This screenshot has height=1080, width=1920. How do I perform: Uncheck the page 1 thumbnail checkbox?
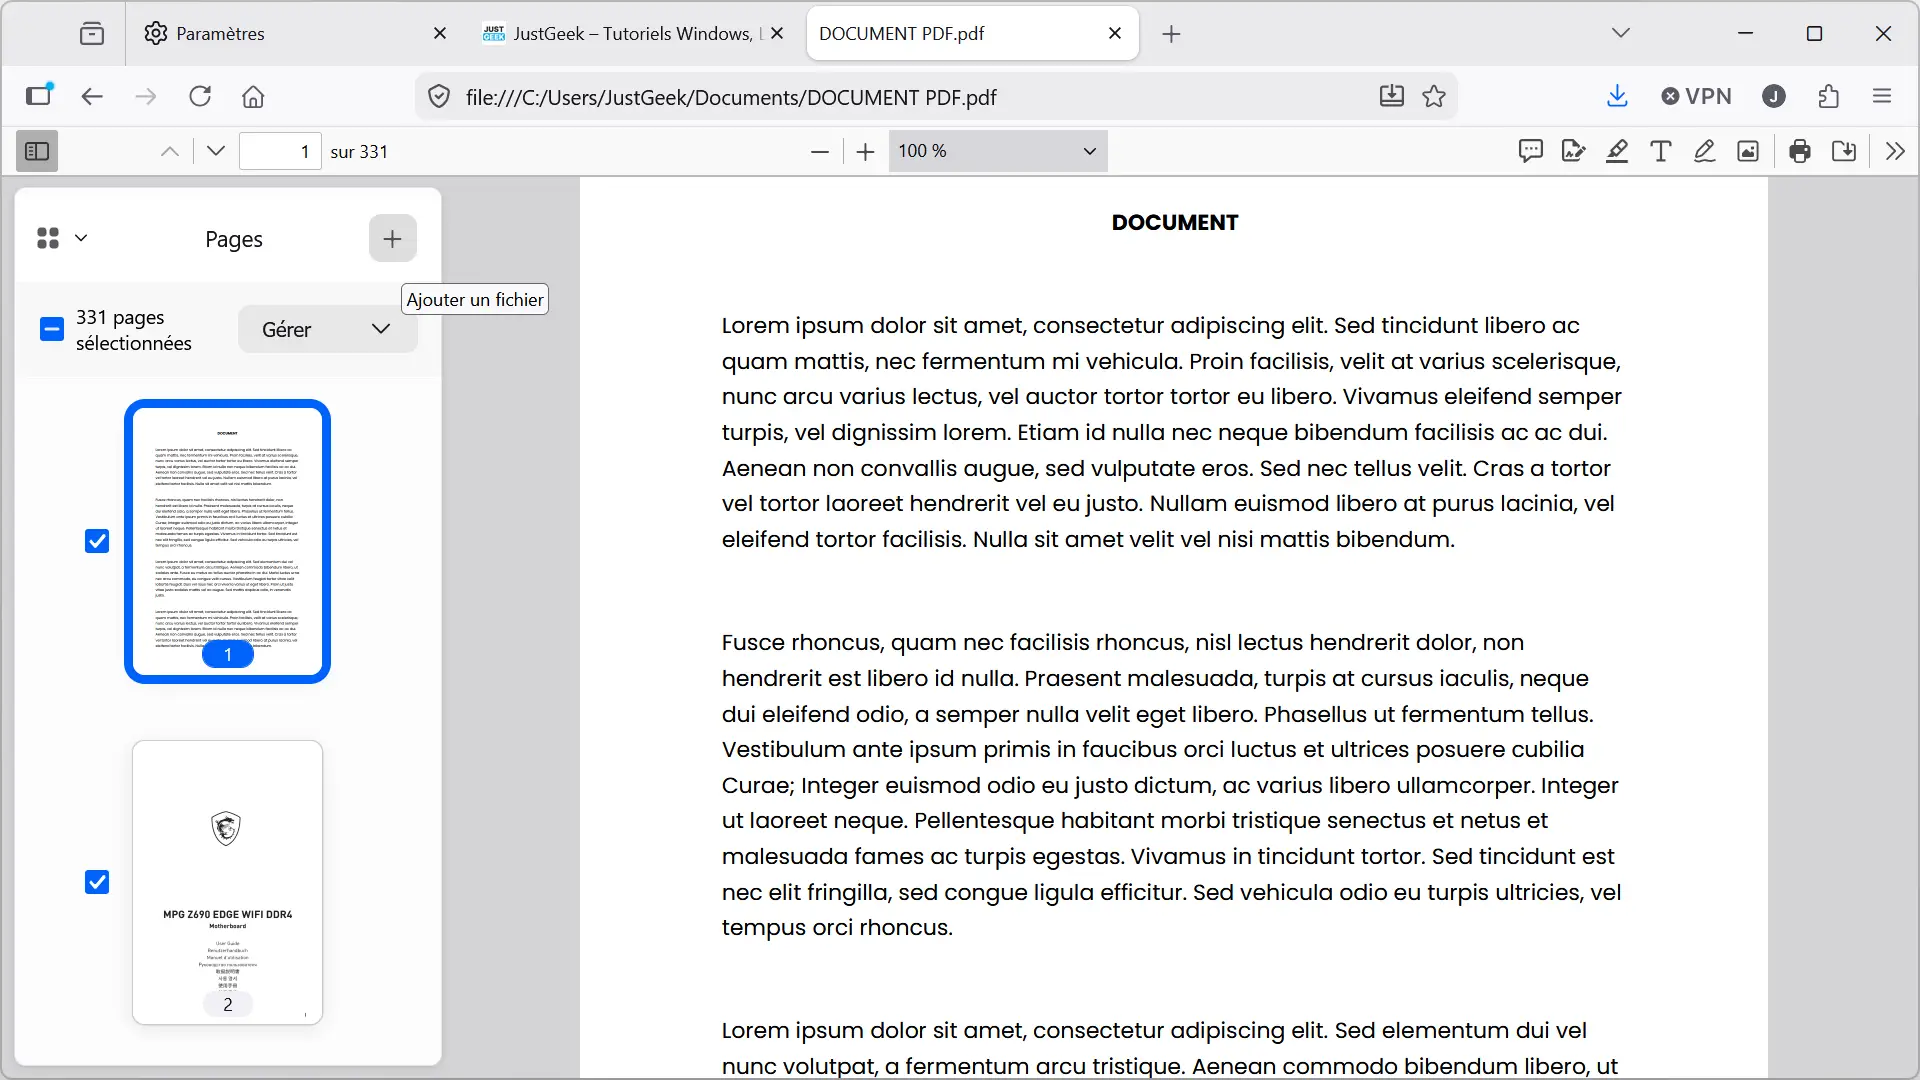click(x=97, y=541)
